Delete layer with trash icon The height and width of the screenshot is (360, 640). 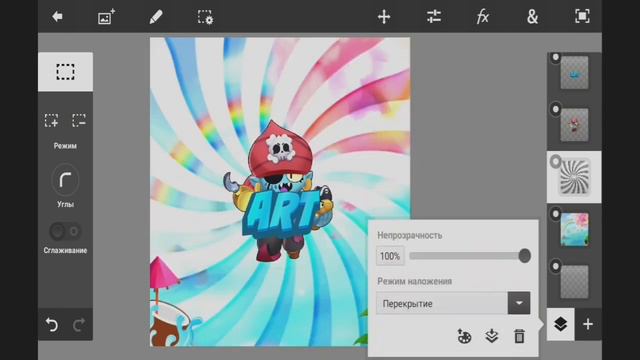click(x=519, y=336)
